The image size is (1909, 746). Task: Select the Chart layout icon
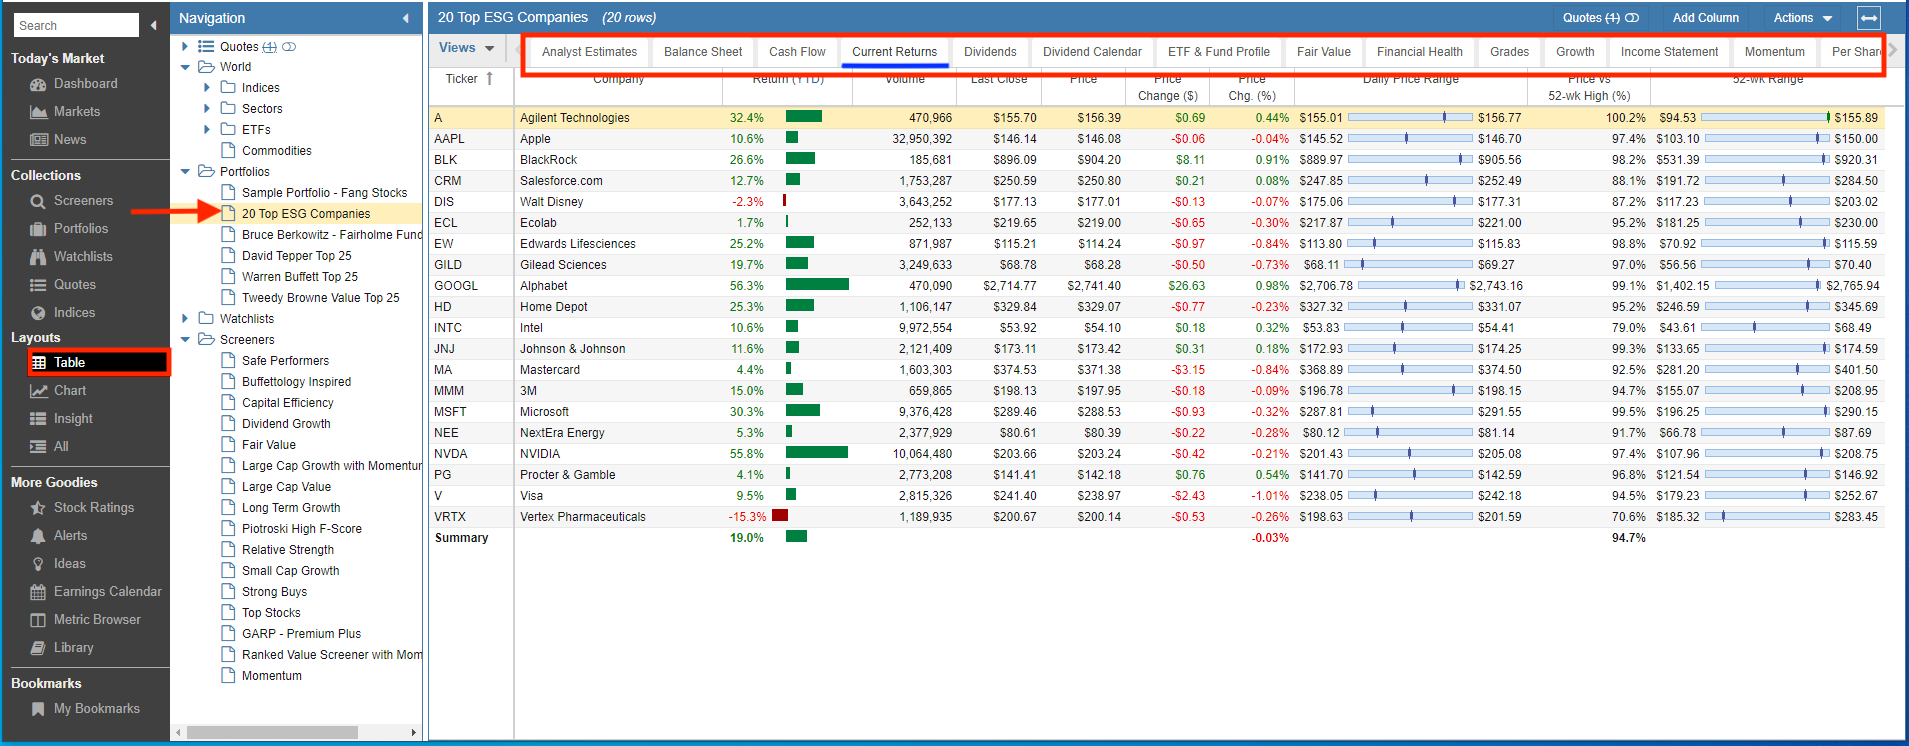coord(38,391)
